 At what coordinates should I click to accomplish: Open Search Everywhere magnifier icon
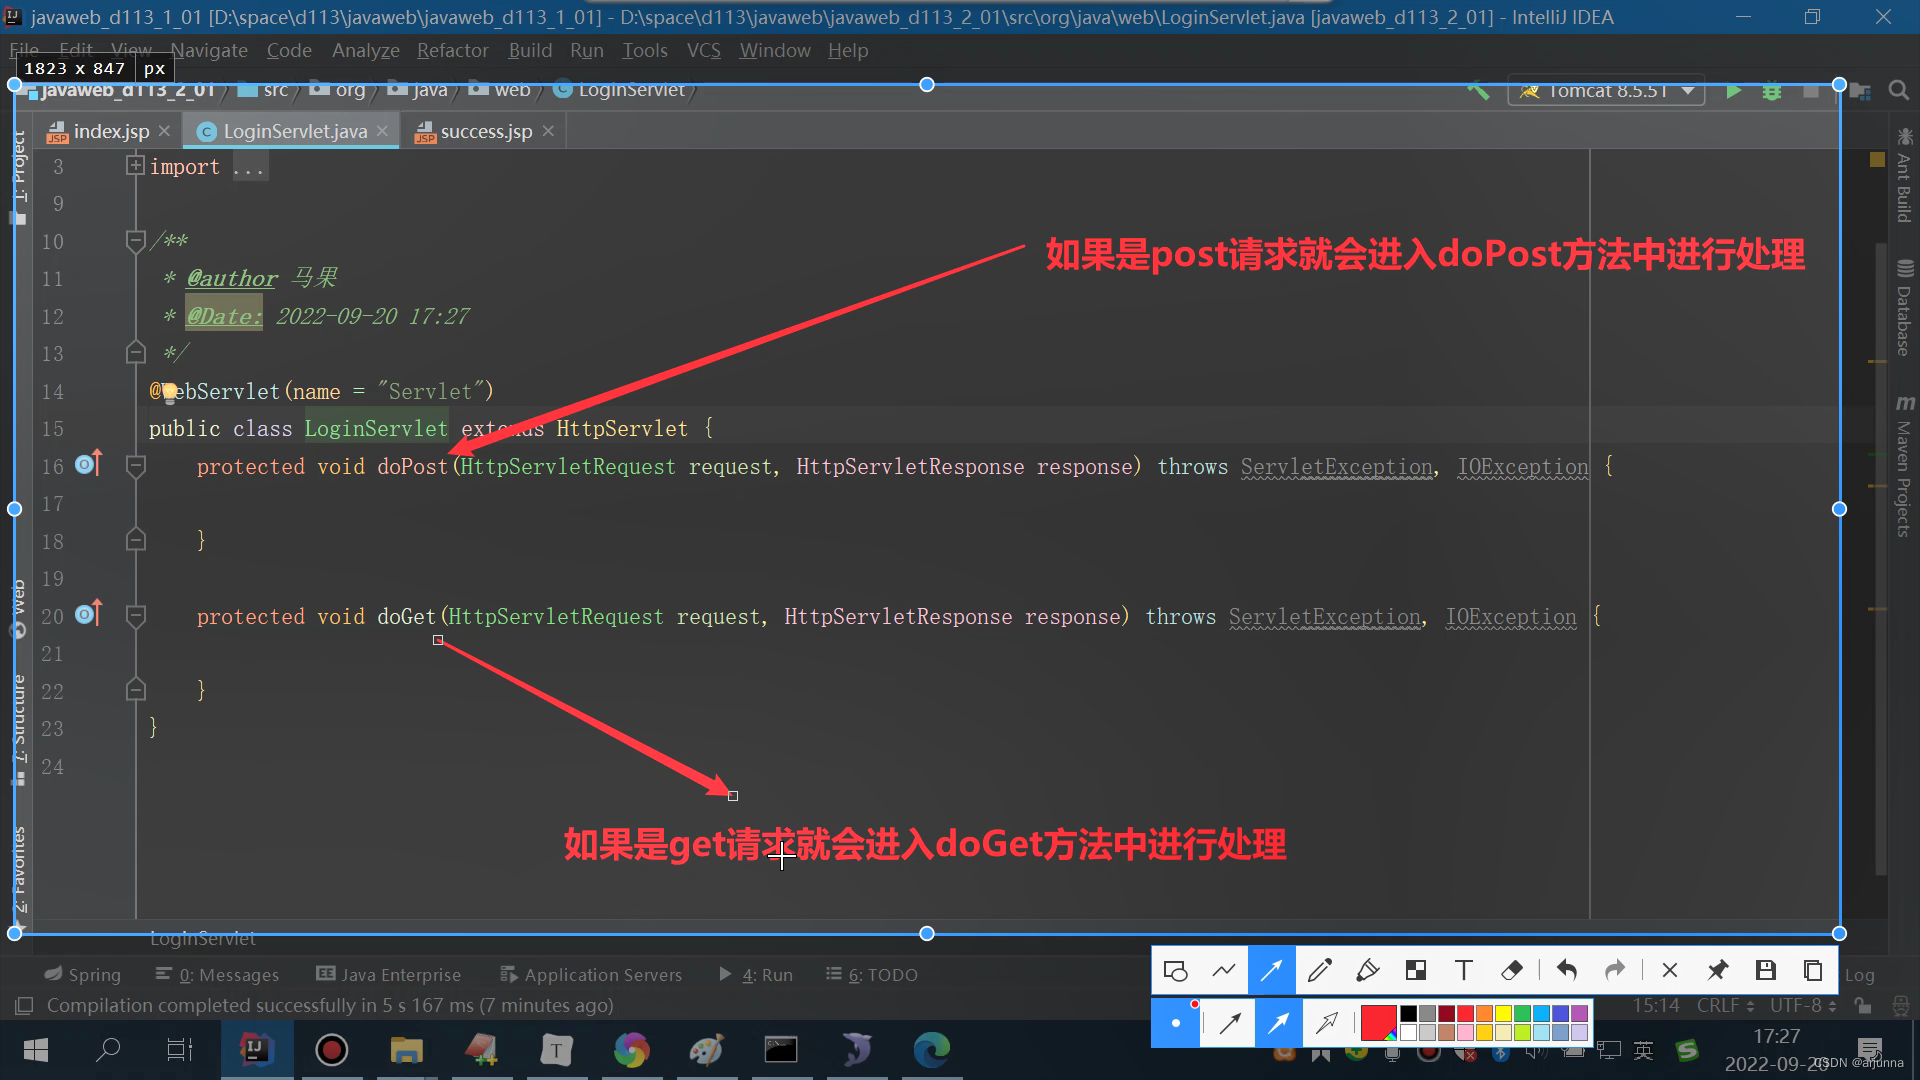(x=1898, y=91)
